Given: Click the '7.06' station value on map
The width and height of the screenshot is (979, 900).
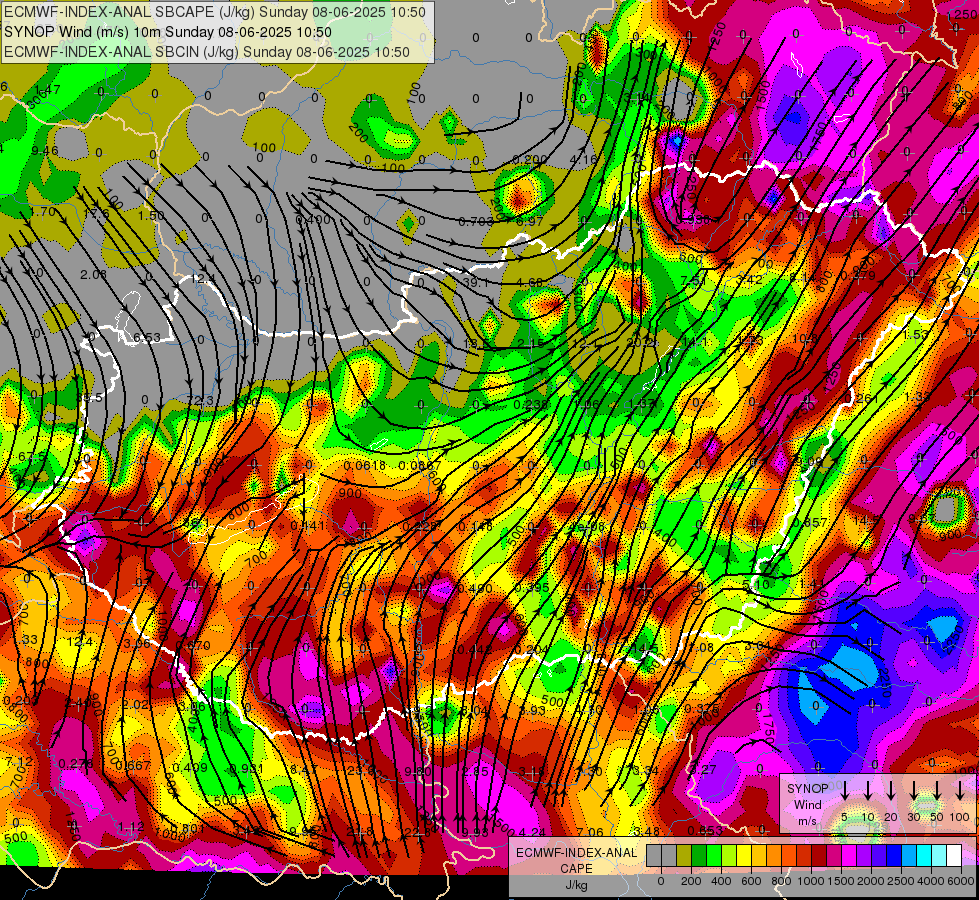Looking at the screenshot, I should pyautogui.click(x=590, y=832).
